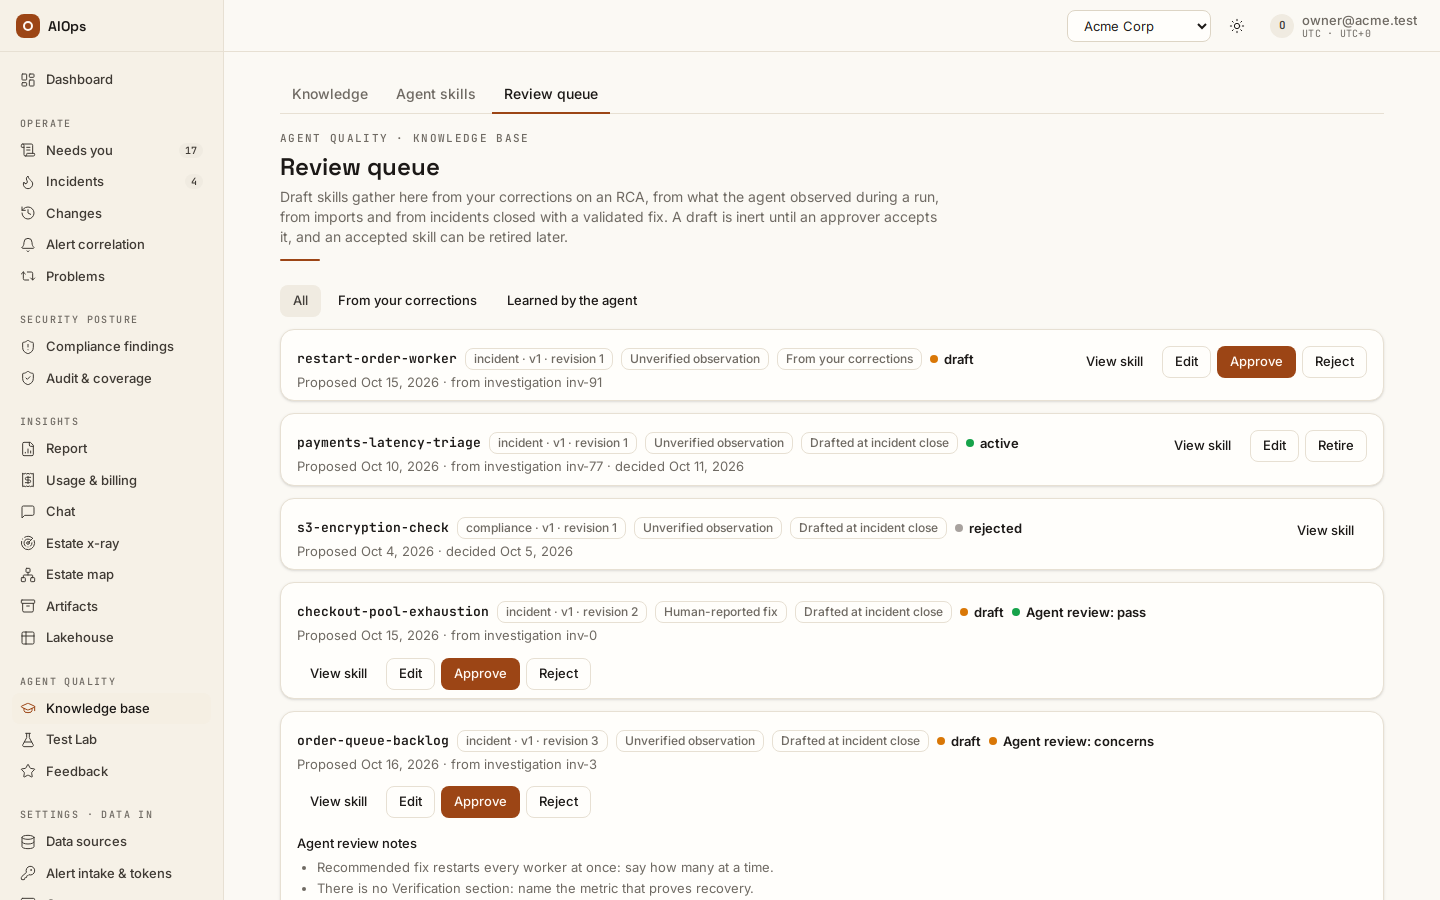The height and width of the screenshot is (900, 1440).
Task: Click the Alert intake & tokens key icon
Action: tap(28, 873)
